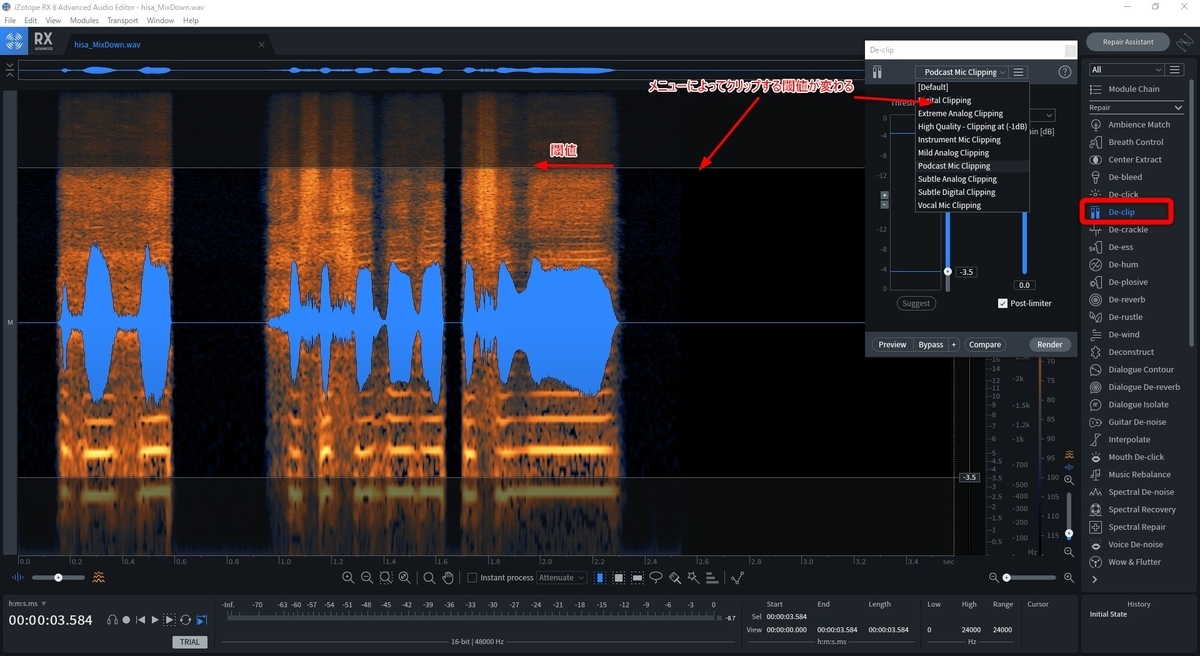Toggle Bypass in De-clip window

[x=931, y=344]
